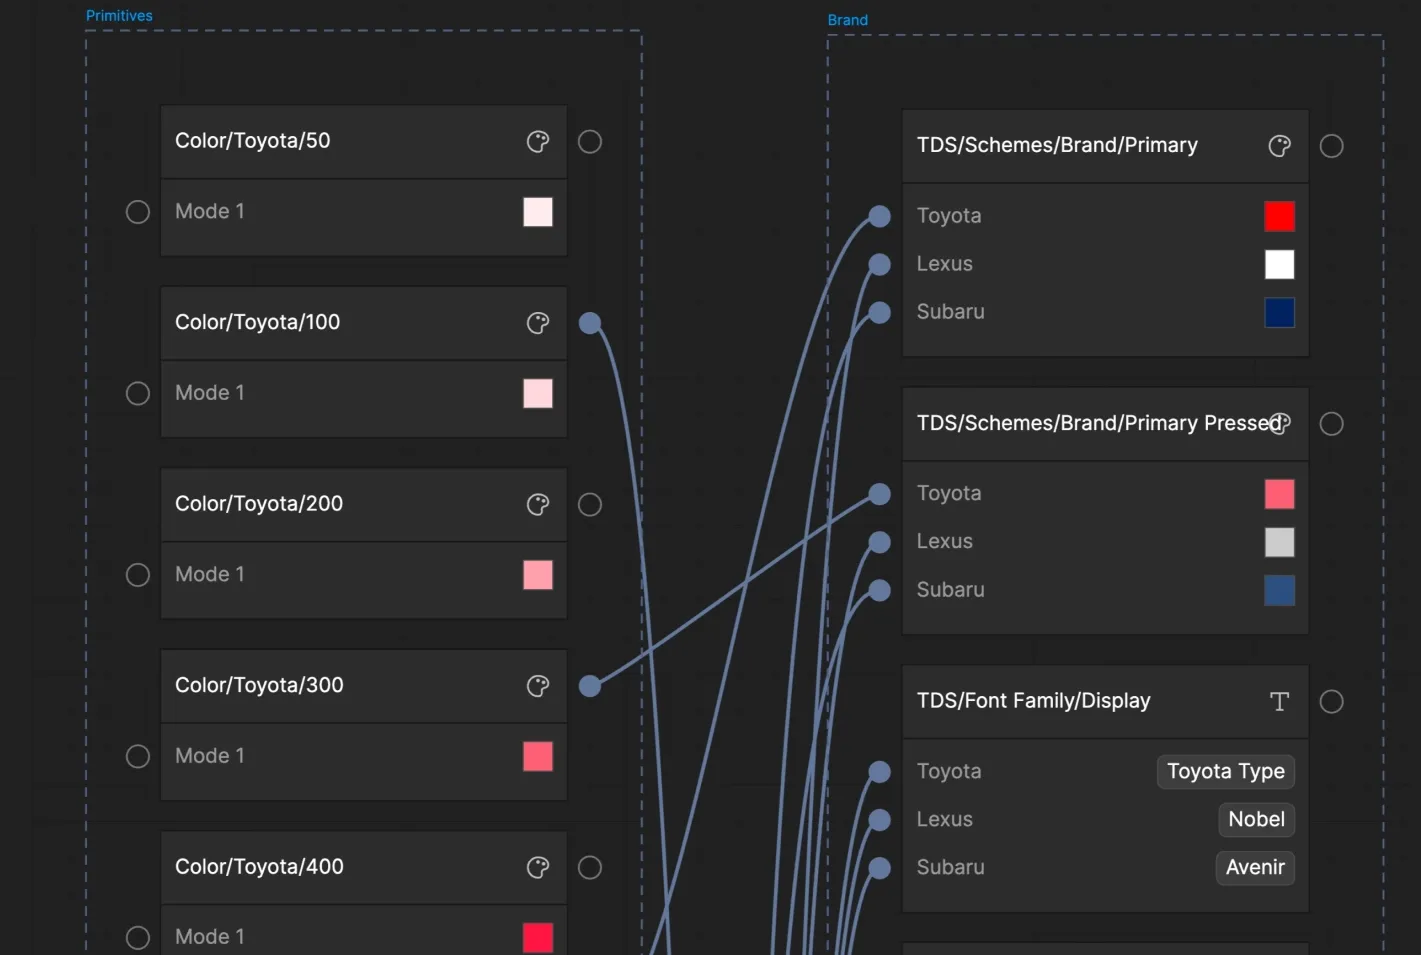1421x955 pixels.
Task: Open the Color/Toyota/400 Mode 1 swatch
Action: point(538,938)
